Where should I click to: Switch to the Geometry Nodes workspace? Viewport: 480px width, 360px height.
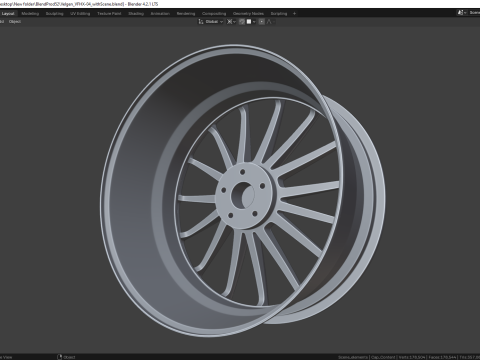(248, 14)
